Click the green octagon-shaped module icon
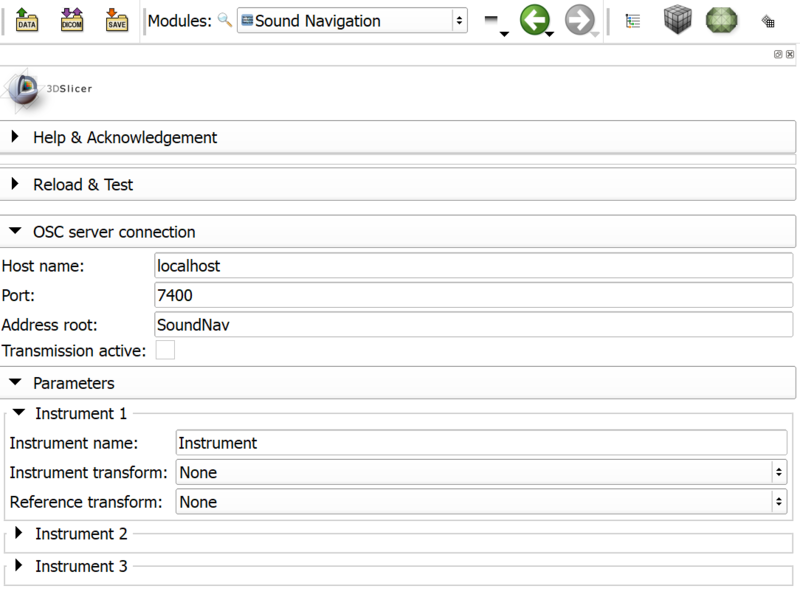 (x=721, y=20)
